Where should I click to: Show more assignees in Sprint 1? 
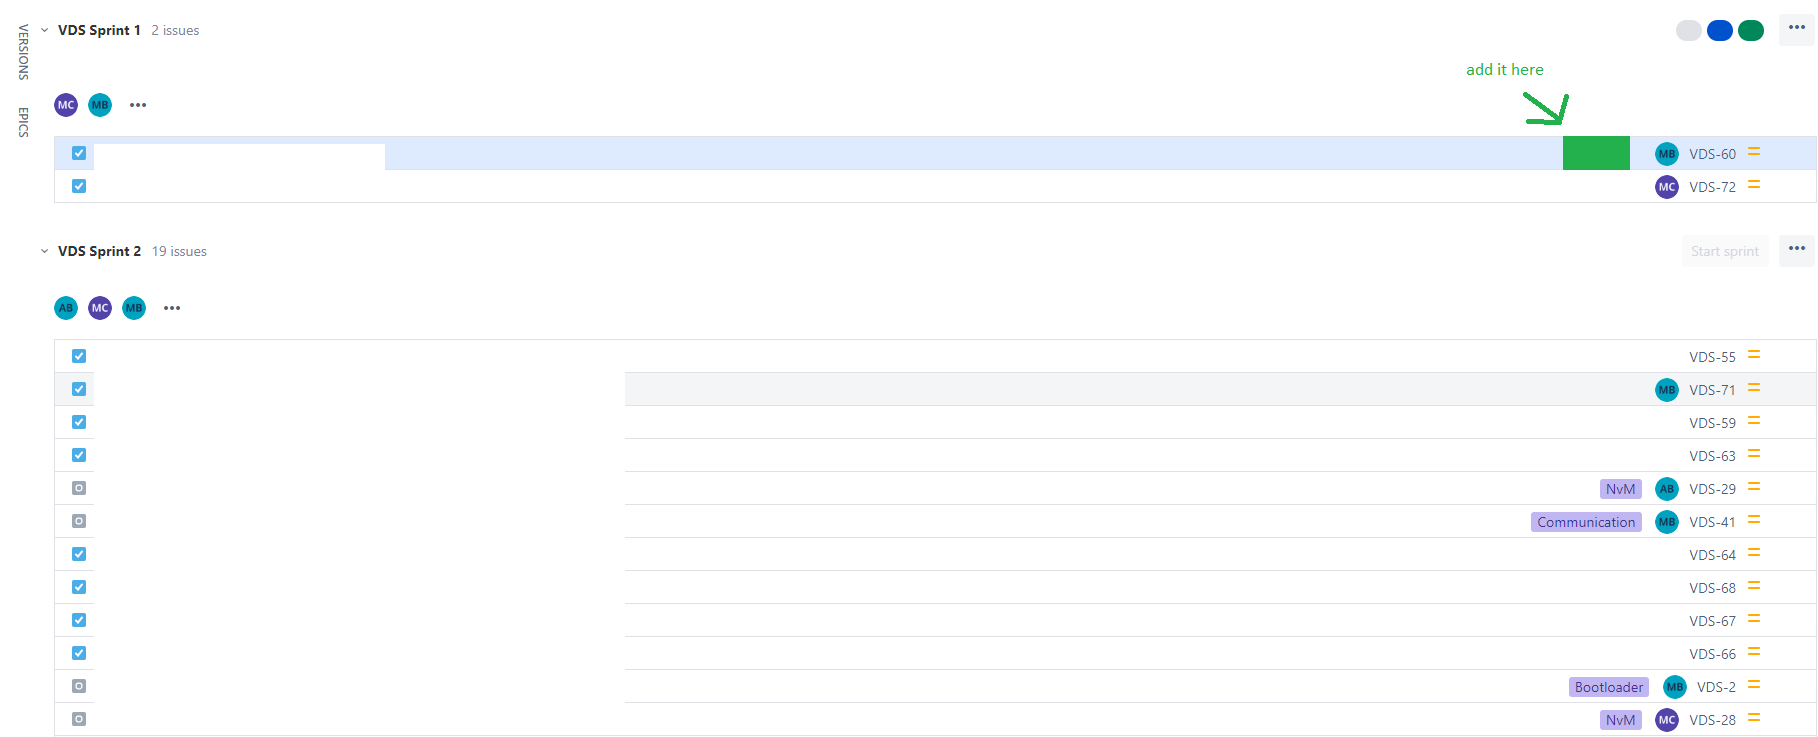click(x=138, y=105)
